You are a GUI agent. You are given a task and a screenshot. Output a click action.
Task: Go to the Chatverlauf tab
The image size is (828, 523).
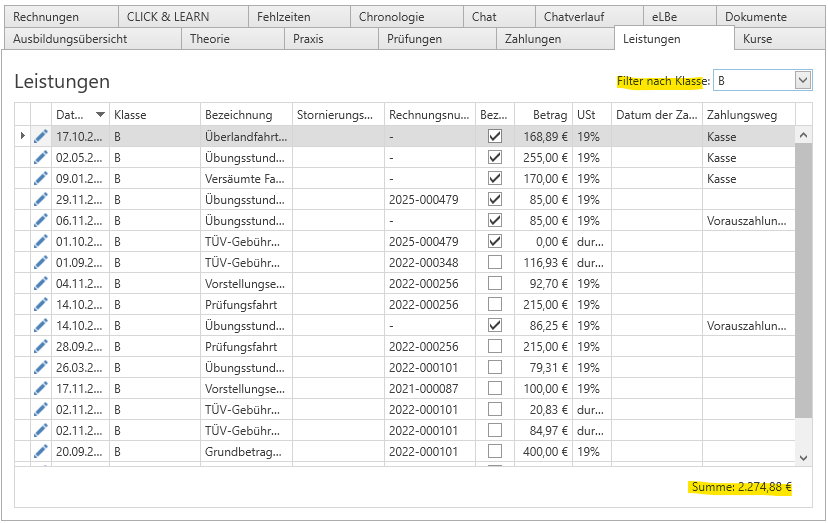(x=589, y=17)
